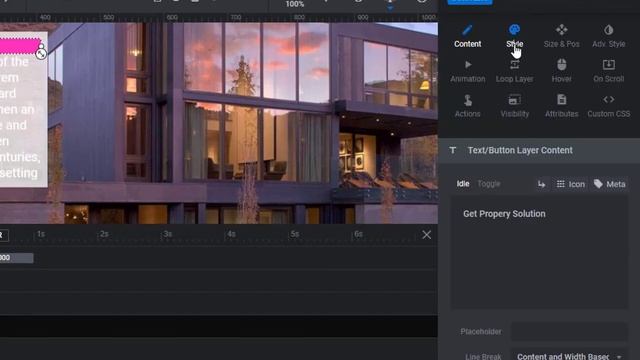This screenshot has height=360, width=640.
Task: Open the Hover settings
Action: (x=561, y=71)
